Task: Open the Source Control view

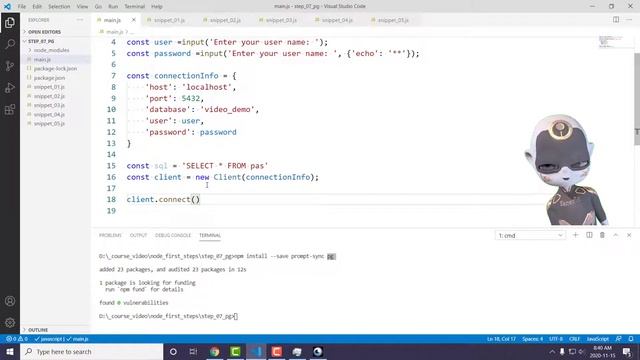Action: point(10,66)
